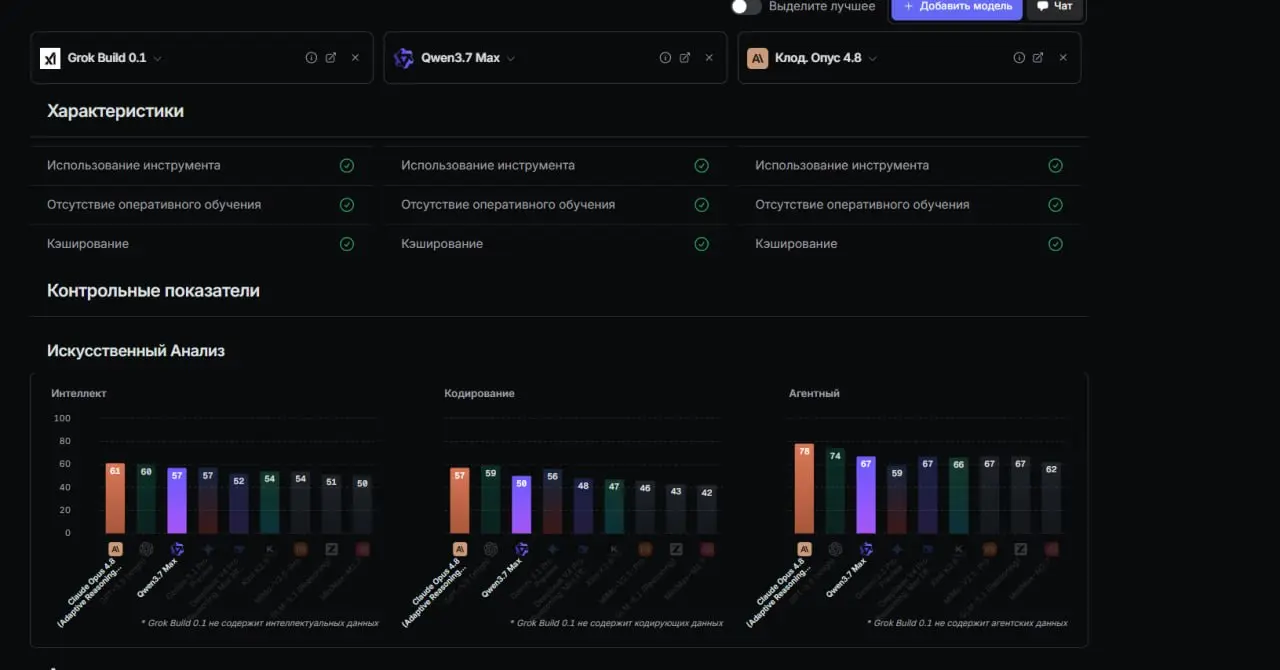Open Grok Build 0.1 in external link
This screenshot has height=670, width=1280.
point(331,58)
